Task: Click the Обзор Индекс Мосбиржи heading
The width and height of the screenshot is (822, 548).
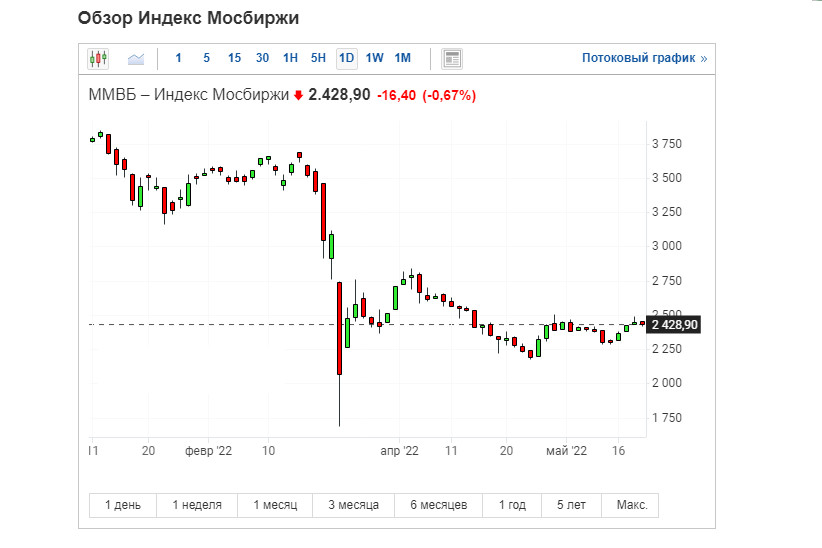Action: coord(188,18)
